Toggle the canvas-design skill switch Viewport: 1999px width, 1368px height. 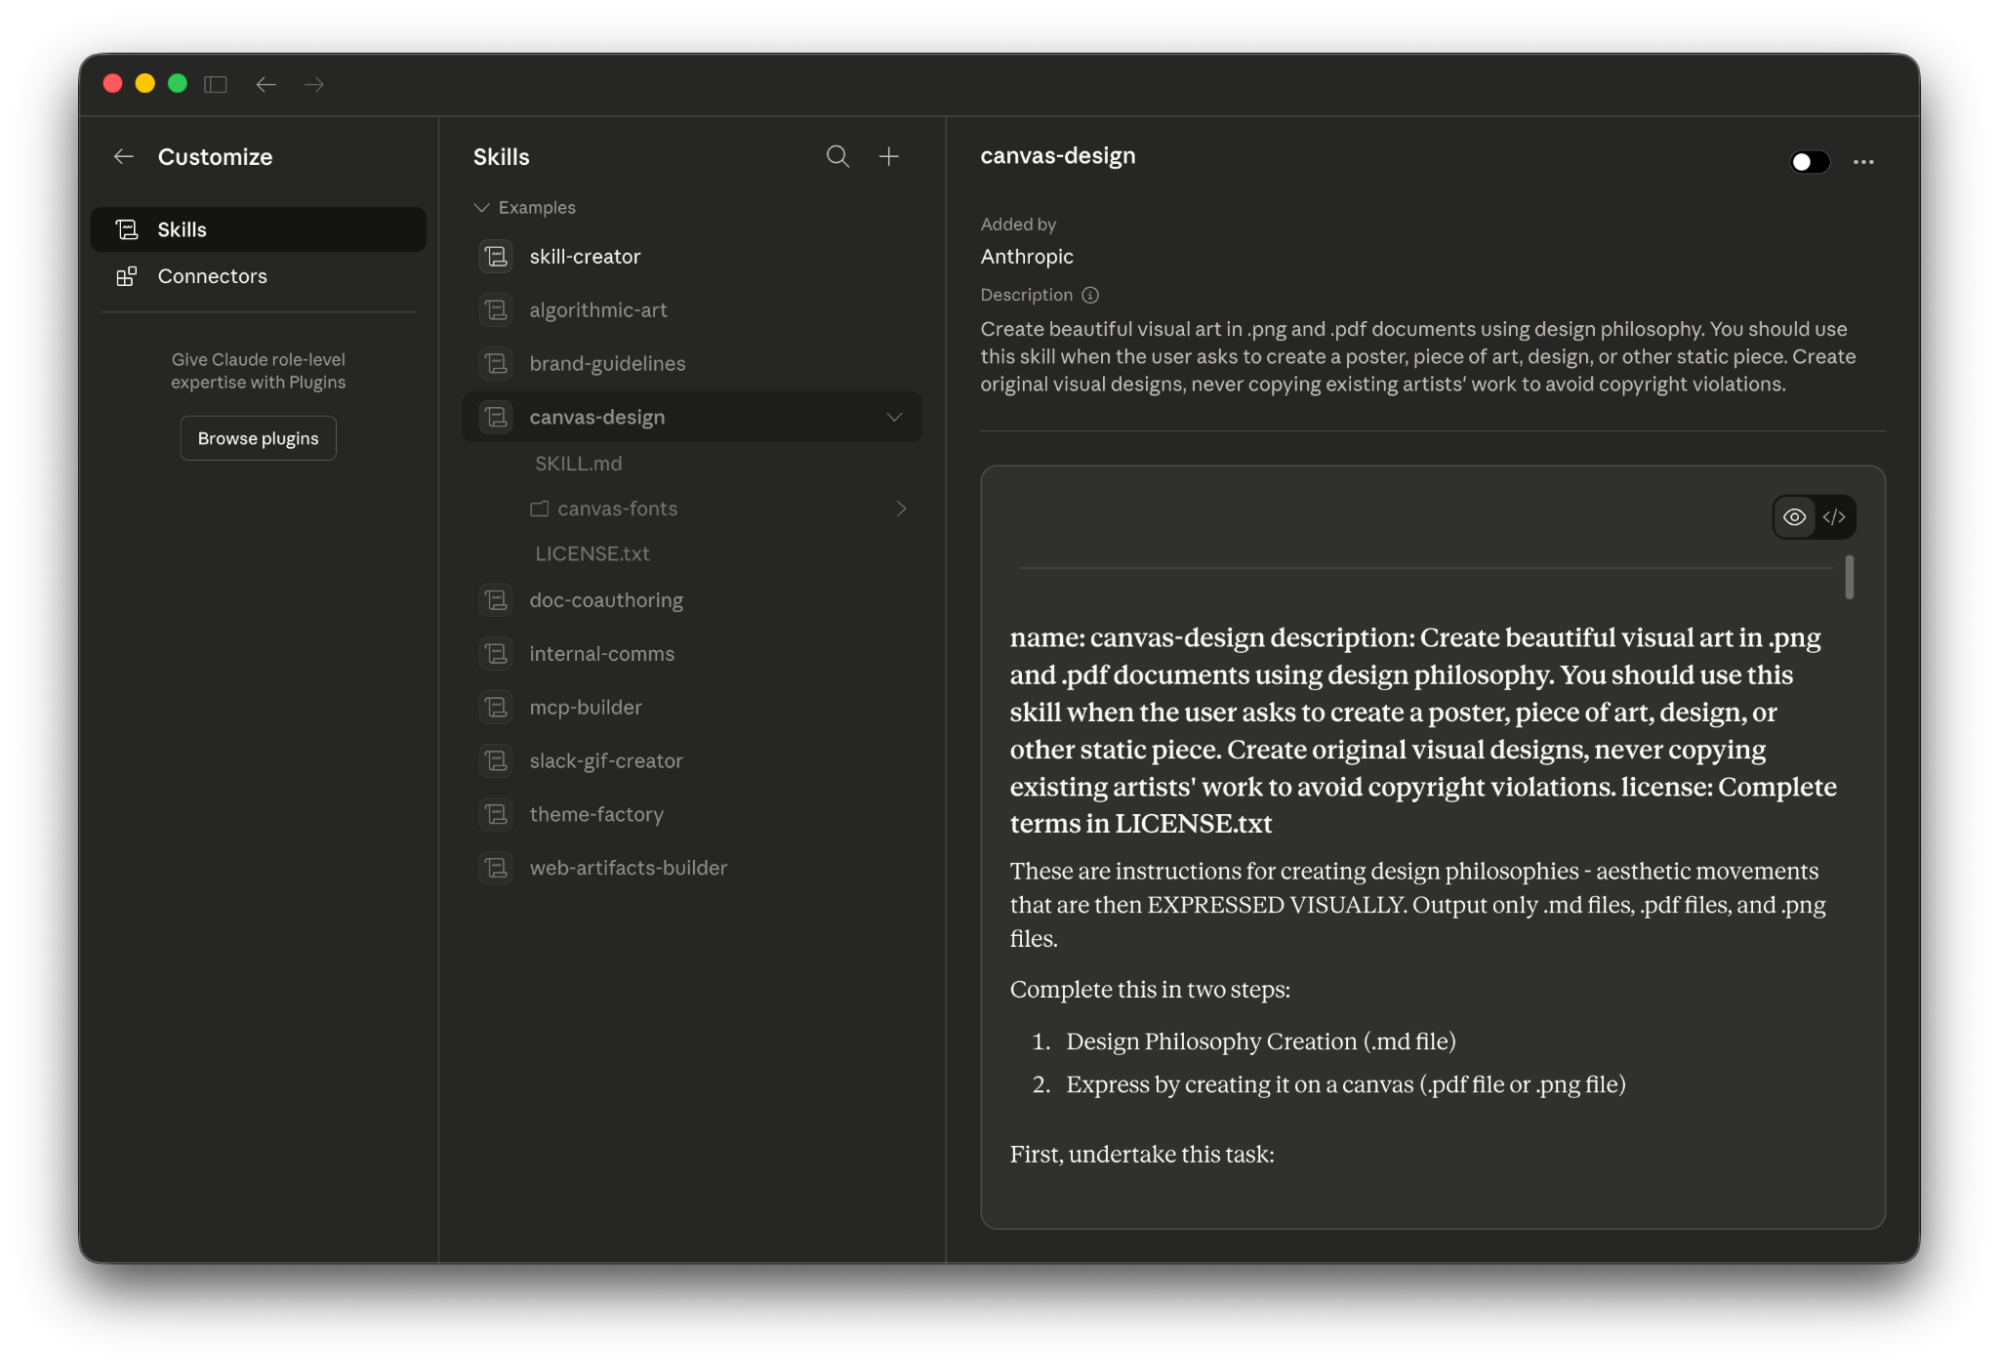1808,162
